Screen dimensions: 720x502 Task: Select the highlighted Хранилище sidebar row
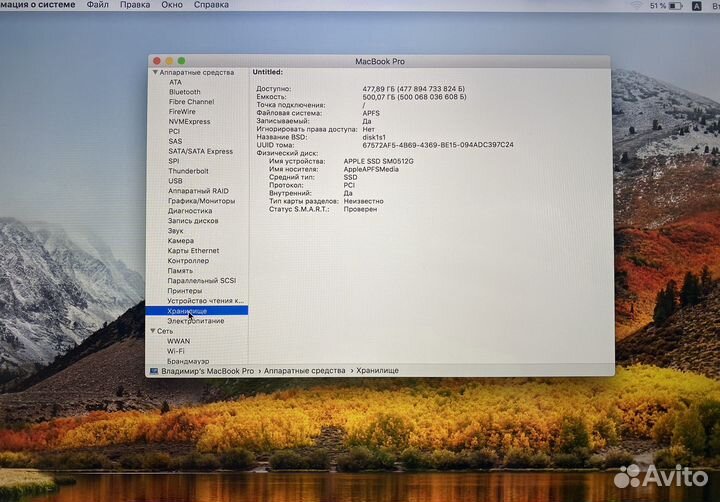click(197, 311)
